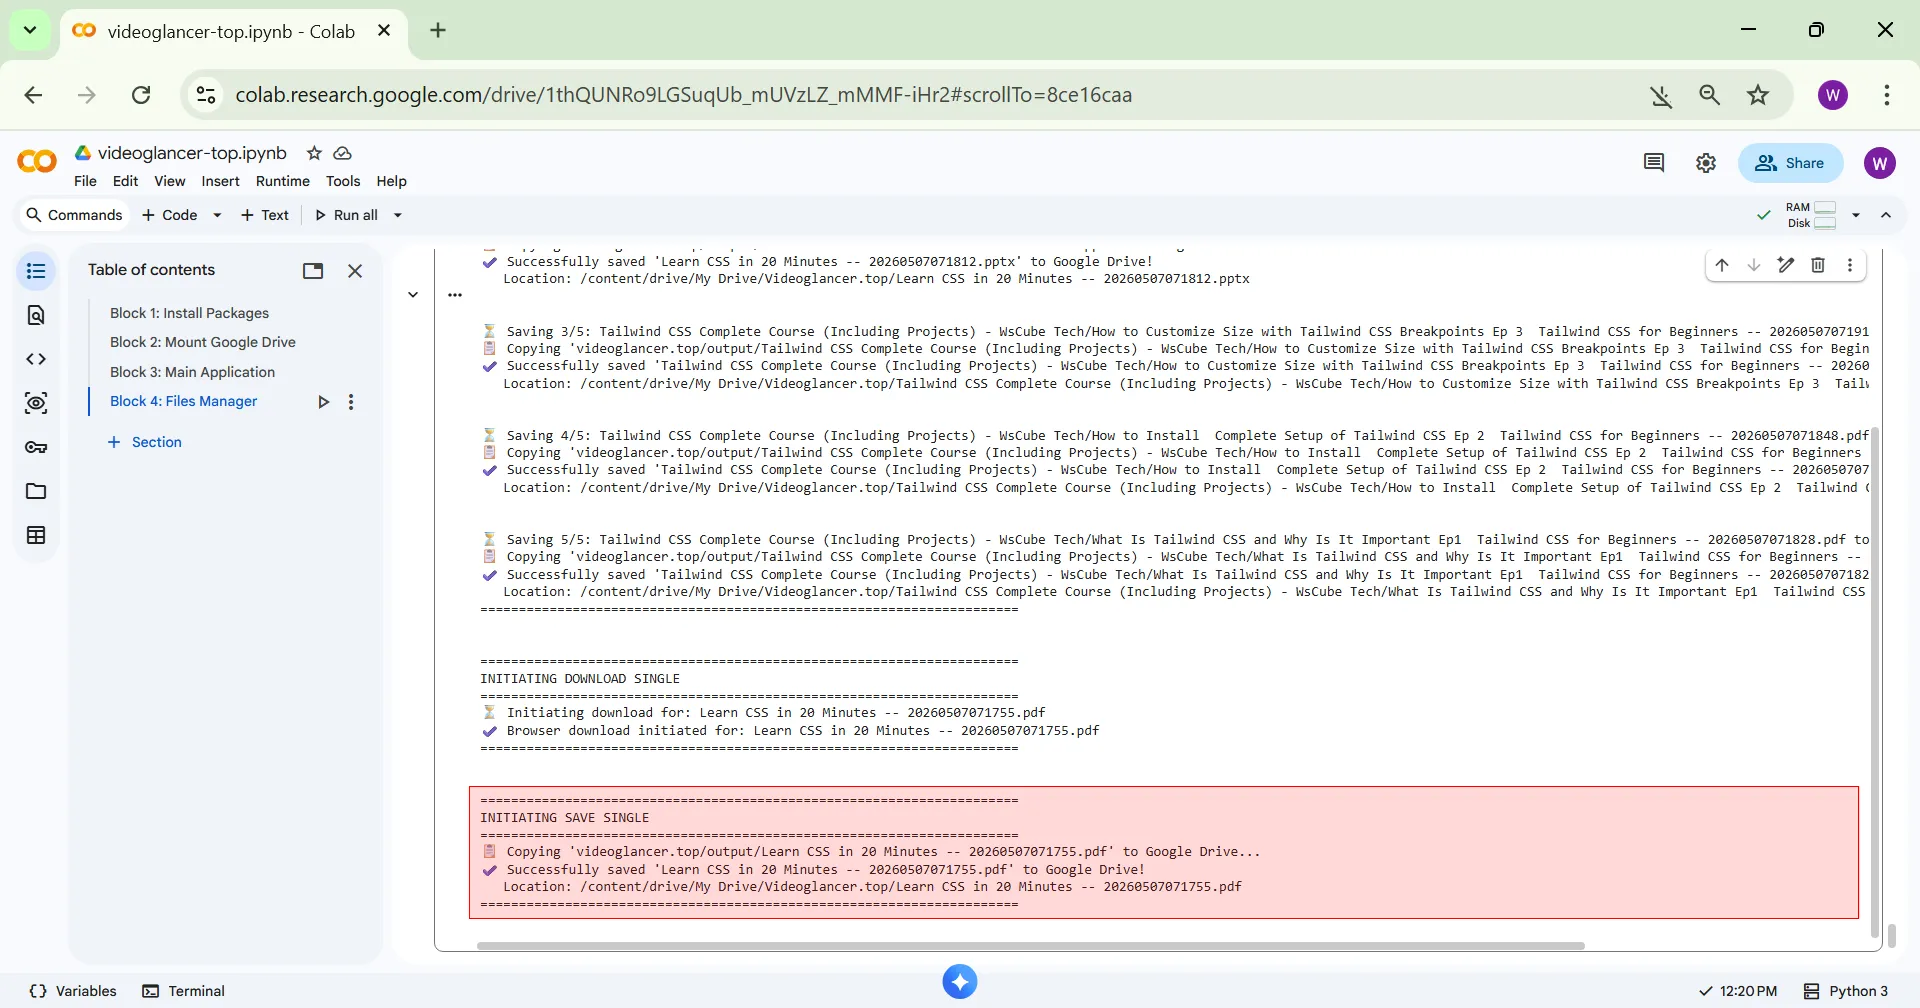Image resolution: width=1920 pixels, height=1008 pixels.
Task: Click the 12:20 PM execution status
Action: [1738, 991]
